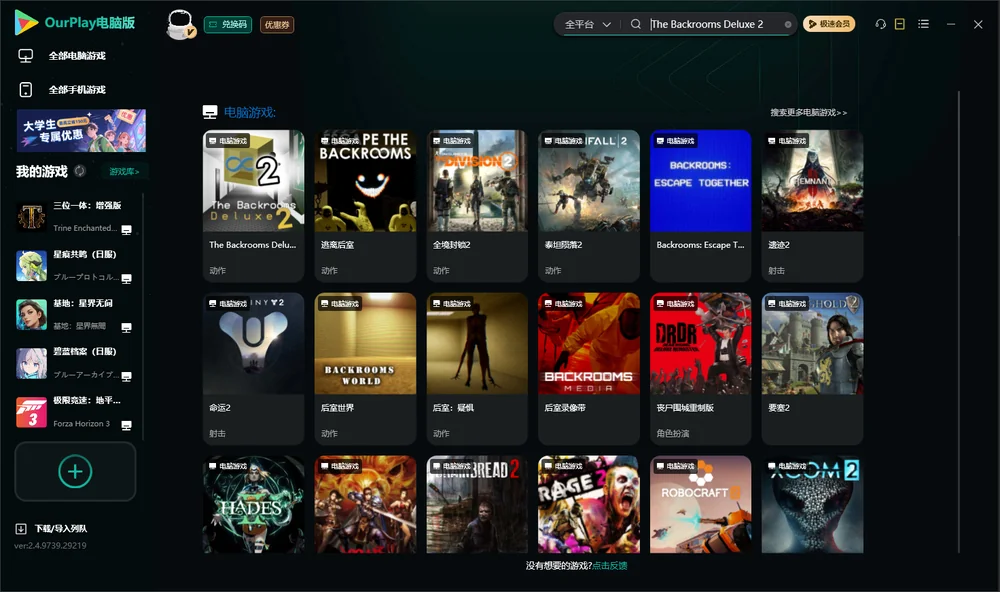Click the bookmark panel icon in the title bar
The width and height of the screenshot is (1000, 592).
pos(899,24)
